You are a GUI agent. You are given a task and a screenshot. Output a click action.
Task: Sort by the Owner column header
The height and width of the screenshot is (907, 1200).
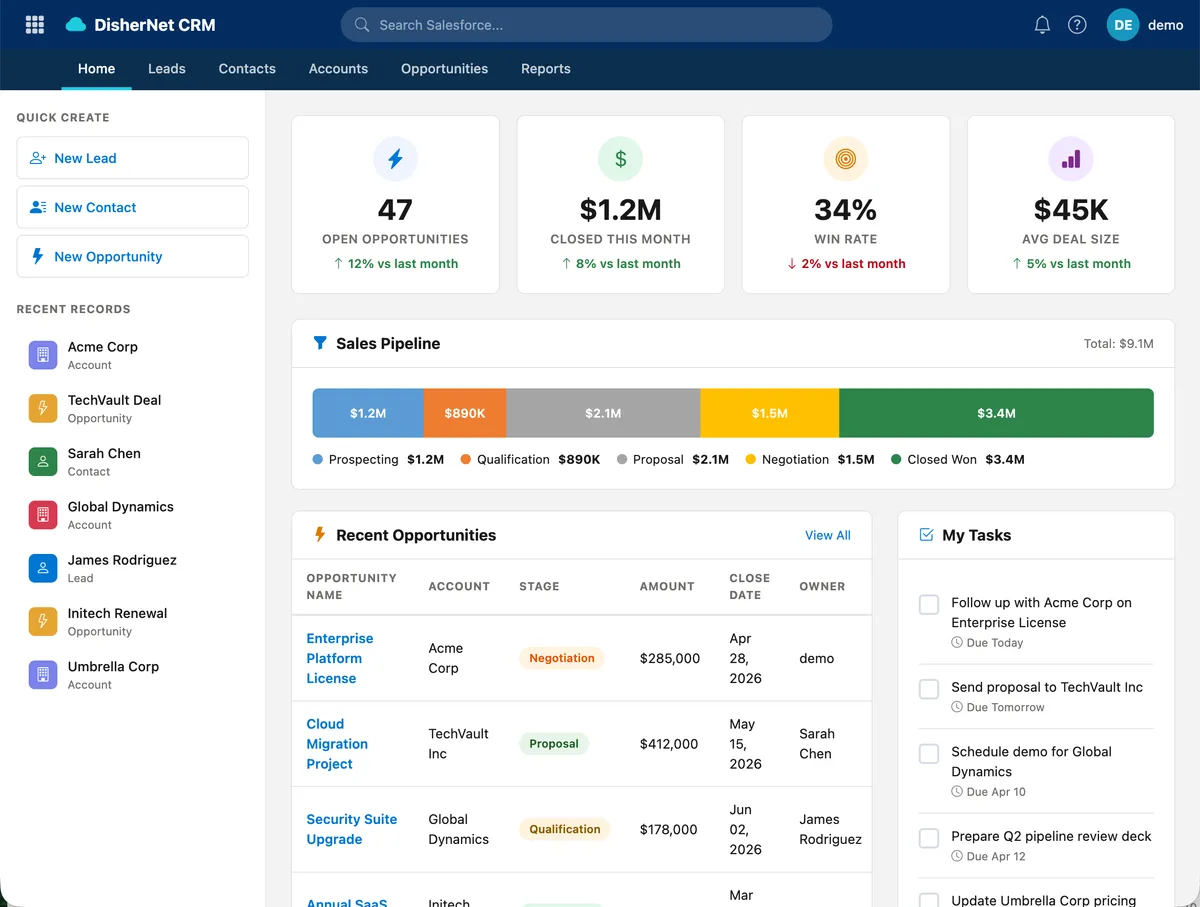(x=822, y=586)
